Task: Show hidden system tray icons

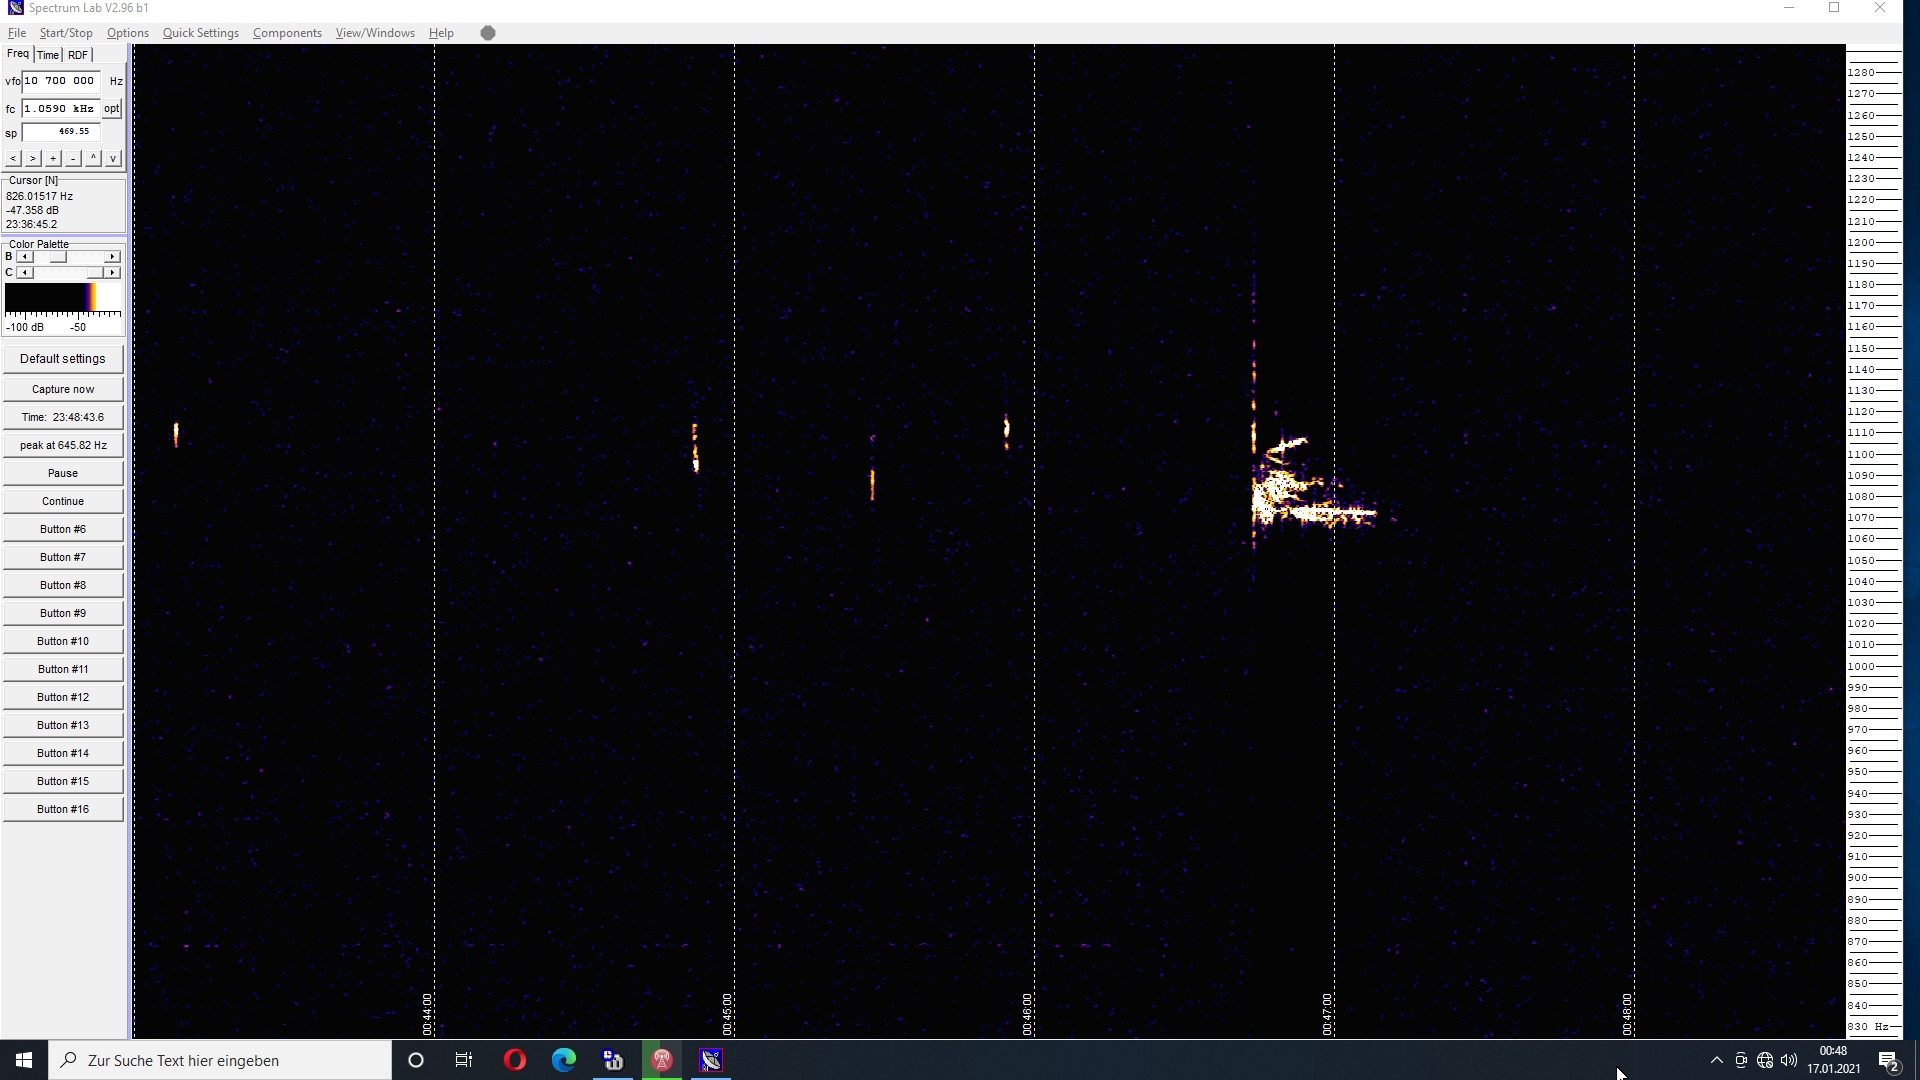Action: point(1717,1060)
